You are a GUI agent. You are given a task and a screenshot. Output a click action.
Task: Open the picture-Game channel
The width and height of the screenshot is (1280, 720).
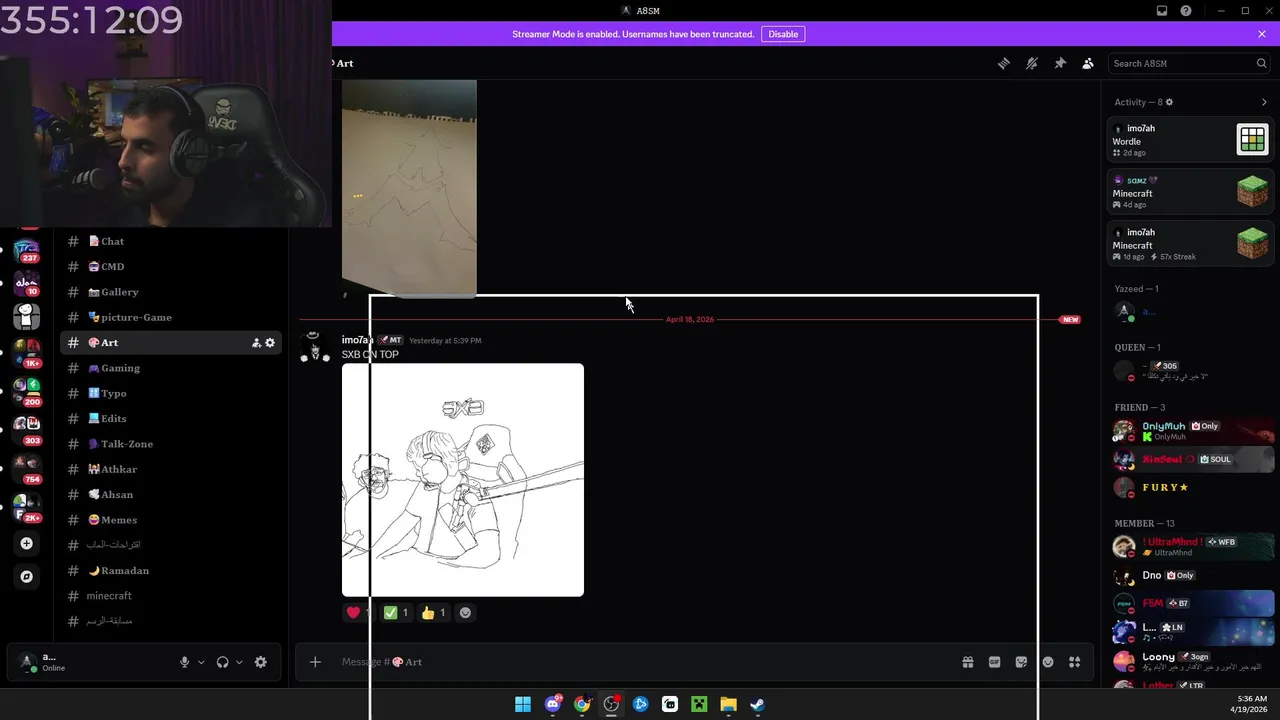(x=170, y=317)
